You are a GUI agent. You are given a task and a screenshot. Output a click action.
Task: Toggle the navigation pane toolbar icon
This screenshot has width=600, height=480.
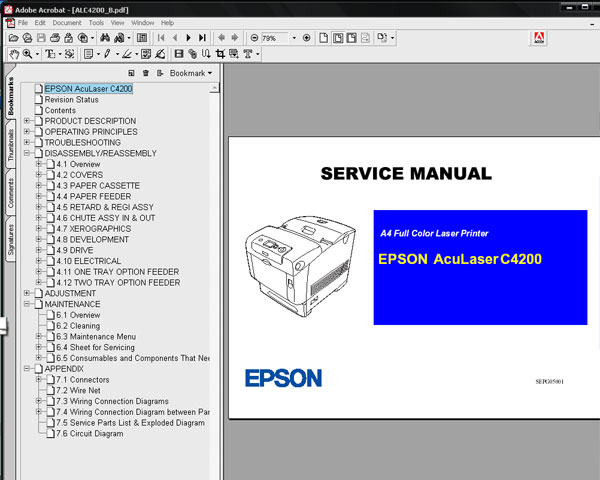(142, 38)
